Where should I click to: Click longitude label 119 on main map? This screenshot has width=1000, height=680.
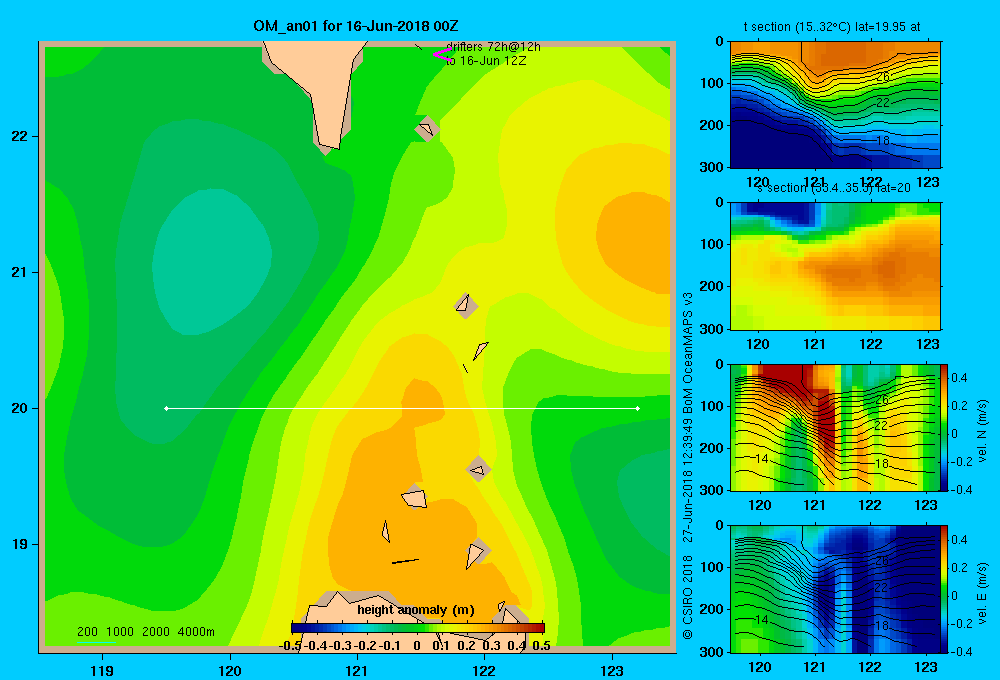click(102, 670)
